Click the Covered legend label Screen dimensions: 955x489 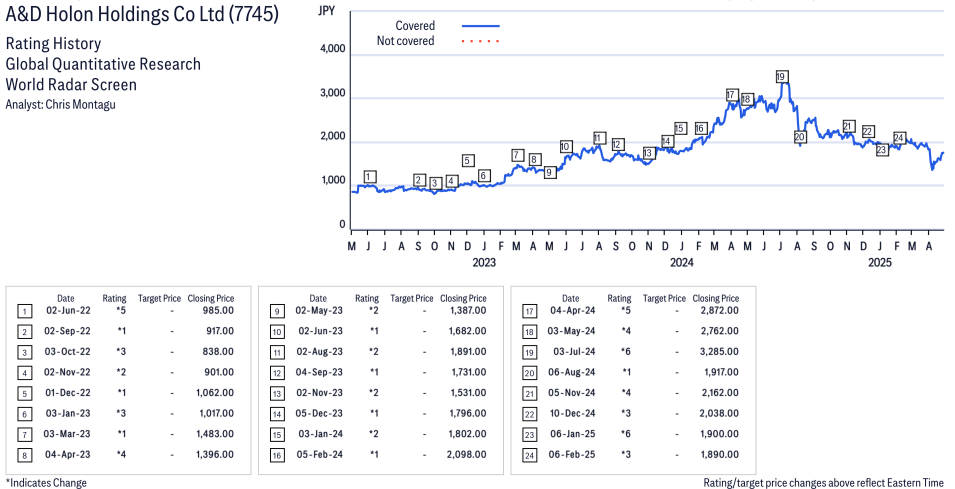[415, 26]
